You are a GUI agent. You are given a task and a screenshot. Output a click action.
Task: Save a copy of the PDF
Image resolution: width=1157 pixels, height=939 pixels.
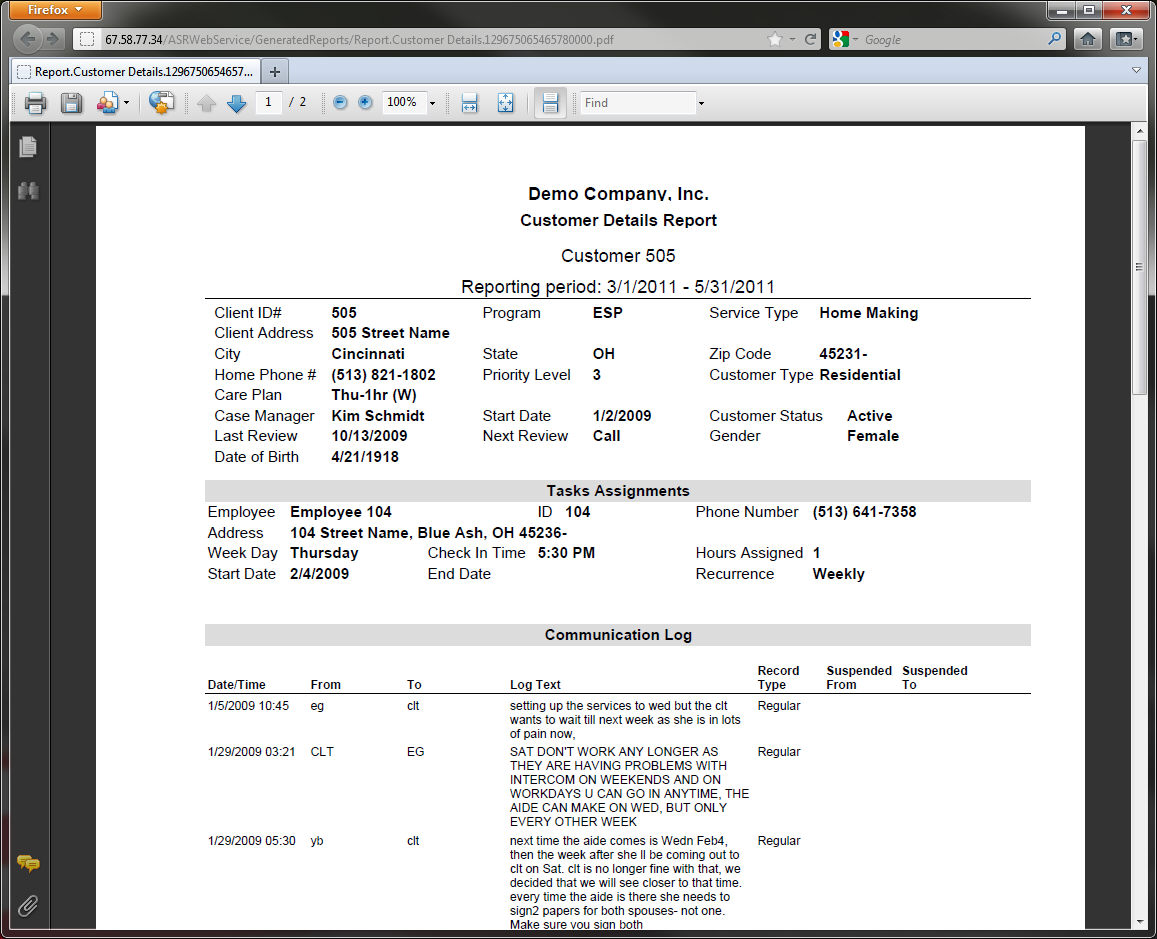pos(71,103)
